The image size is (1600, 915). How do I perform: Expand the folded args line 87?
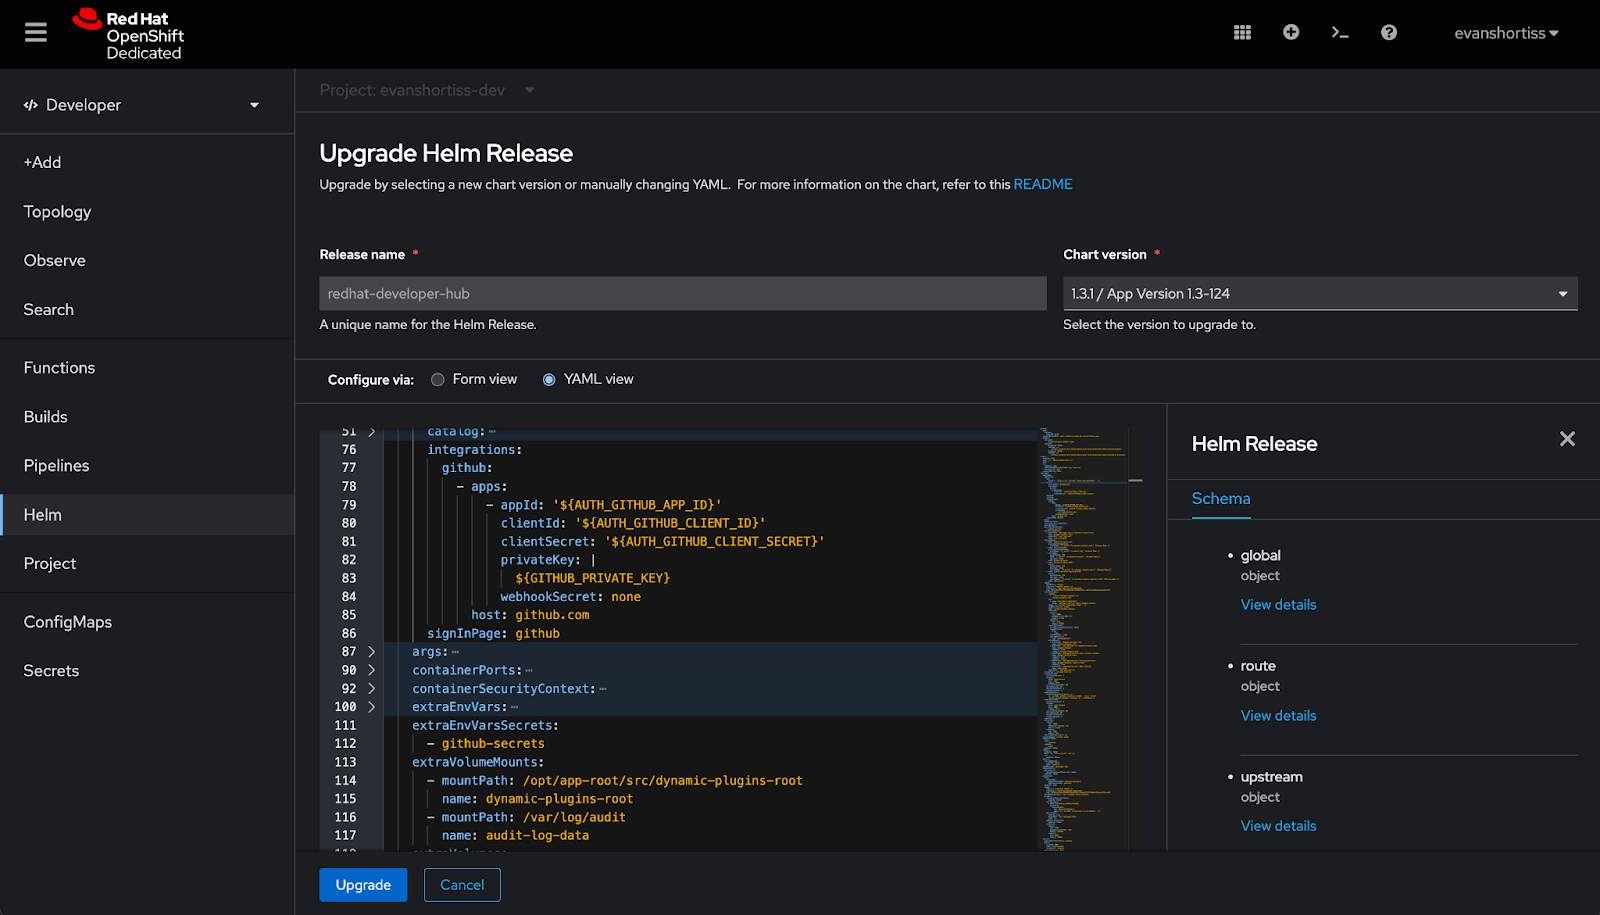(371, 652)
